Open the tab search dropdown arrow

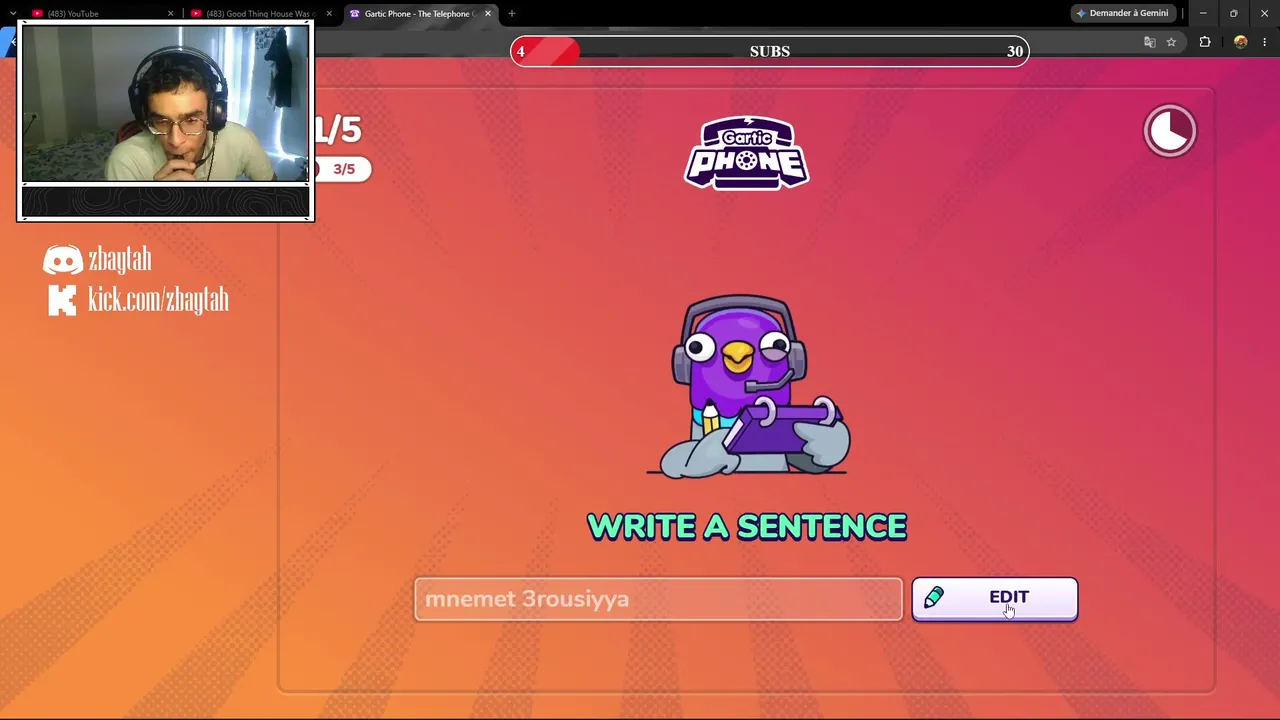click(12, 14)
